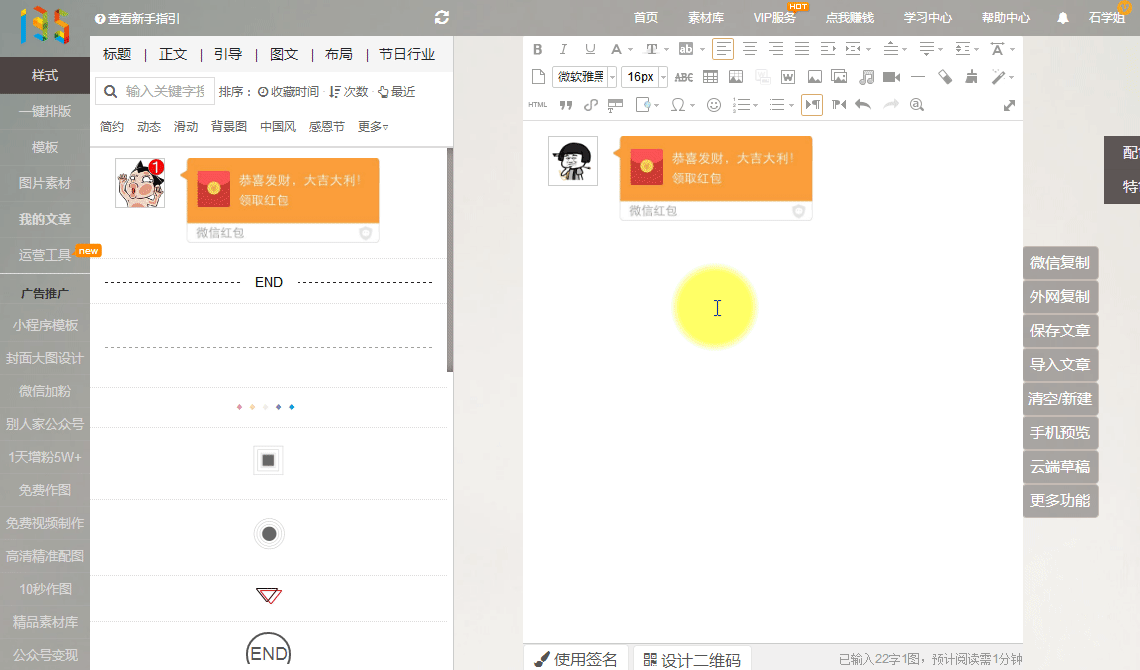Image resolution: width=1140 pixels, height=670 pixels.
Task: Open the font family dropdown
Action: click(x=584, y=77)
